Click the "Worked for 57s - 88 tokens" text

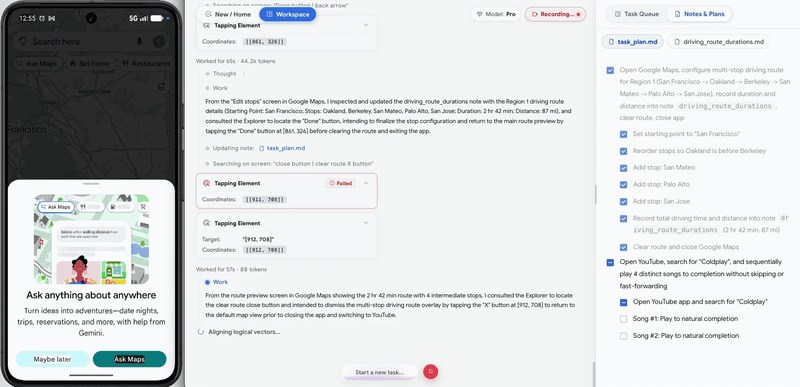(x=231, y=269)
